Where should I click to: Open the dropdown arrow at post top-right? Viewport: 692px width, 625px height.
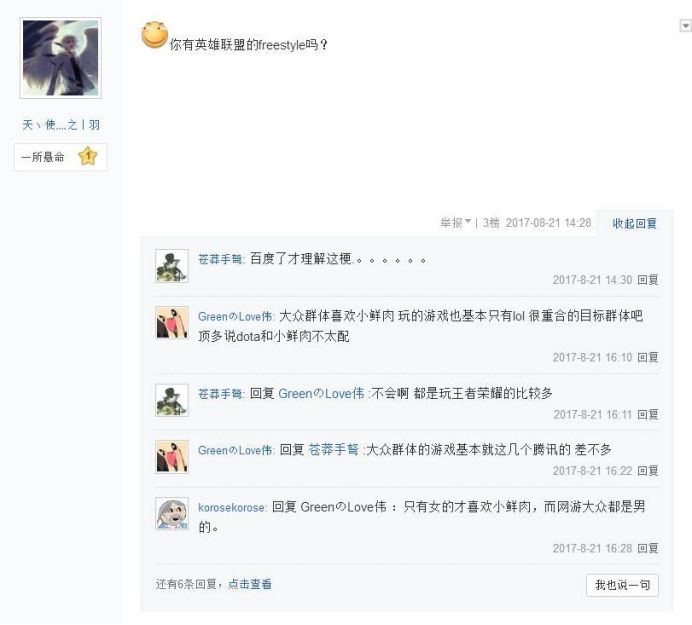pyautogui.click(x=685, y=26)
